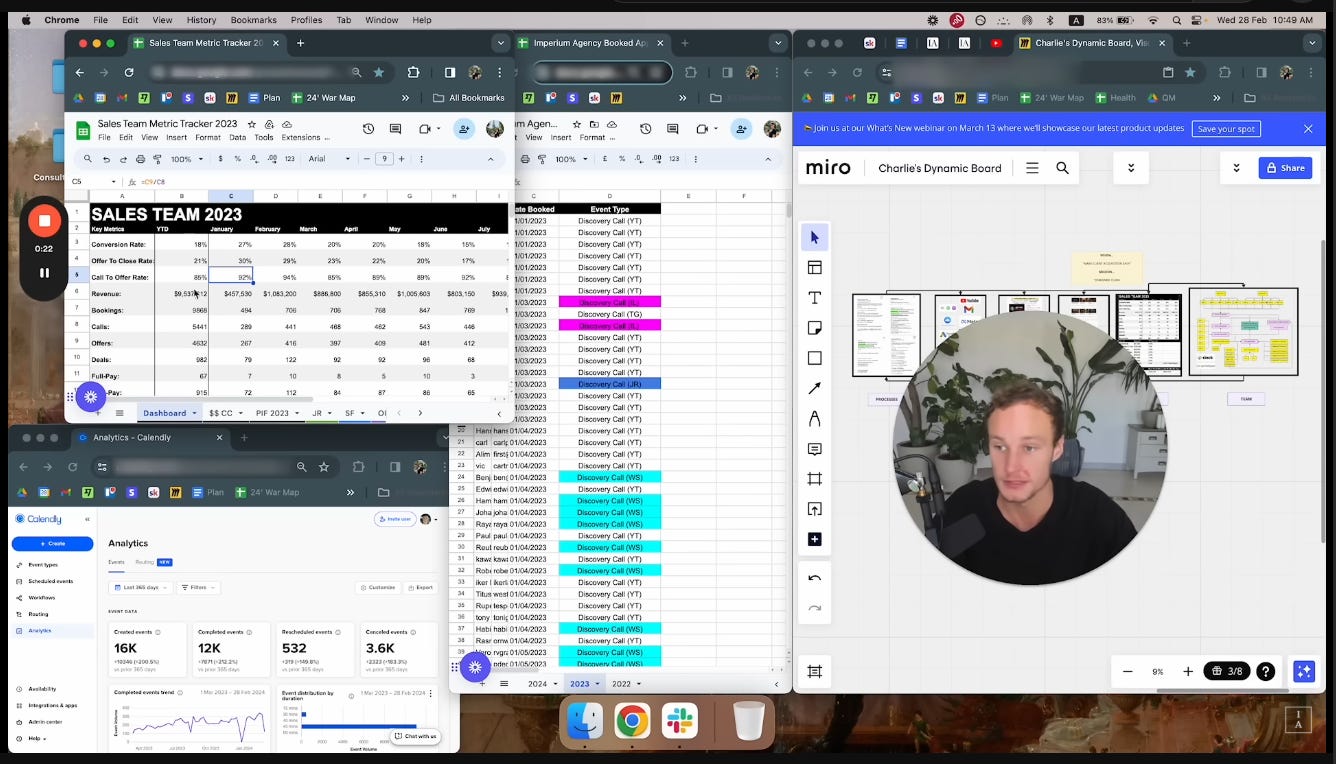Open Filters dropdown in Calendly
This screenshot has height=764, width=1336.
198,588
